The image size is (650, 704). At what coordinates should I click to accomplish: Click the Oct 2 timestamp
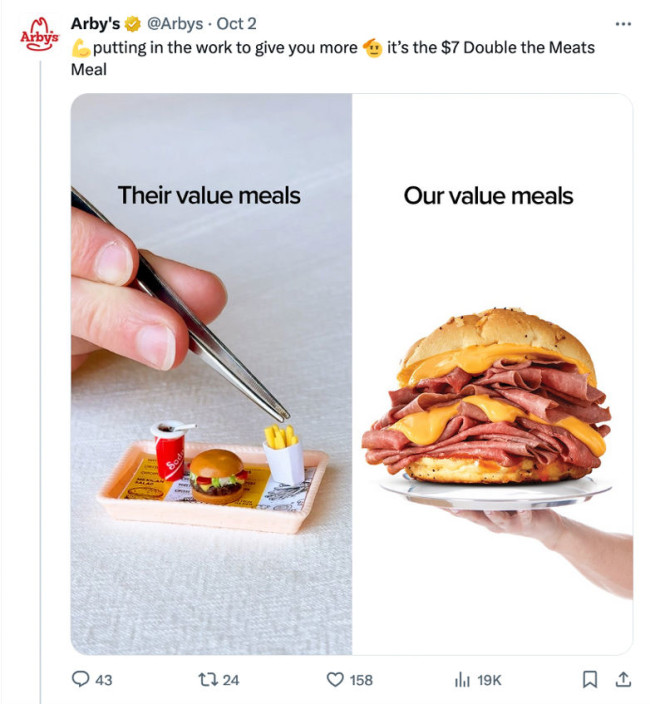(237, 24)
